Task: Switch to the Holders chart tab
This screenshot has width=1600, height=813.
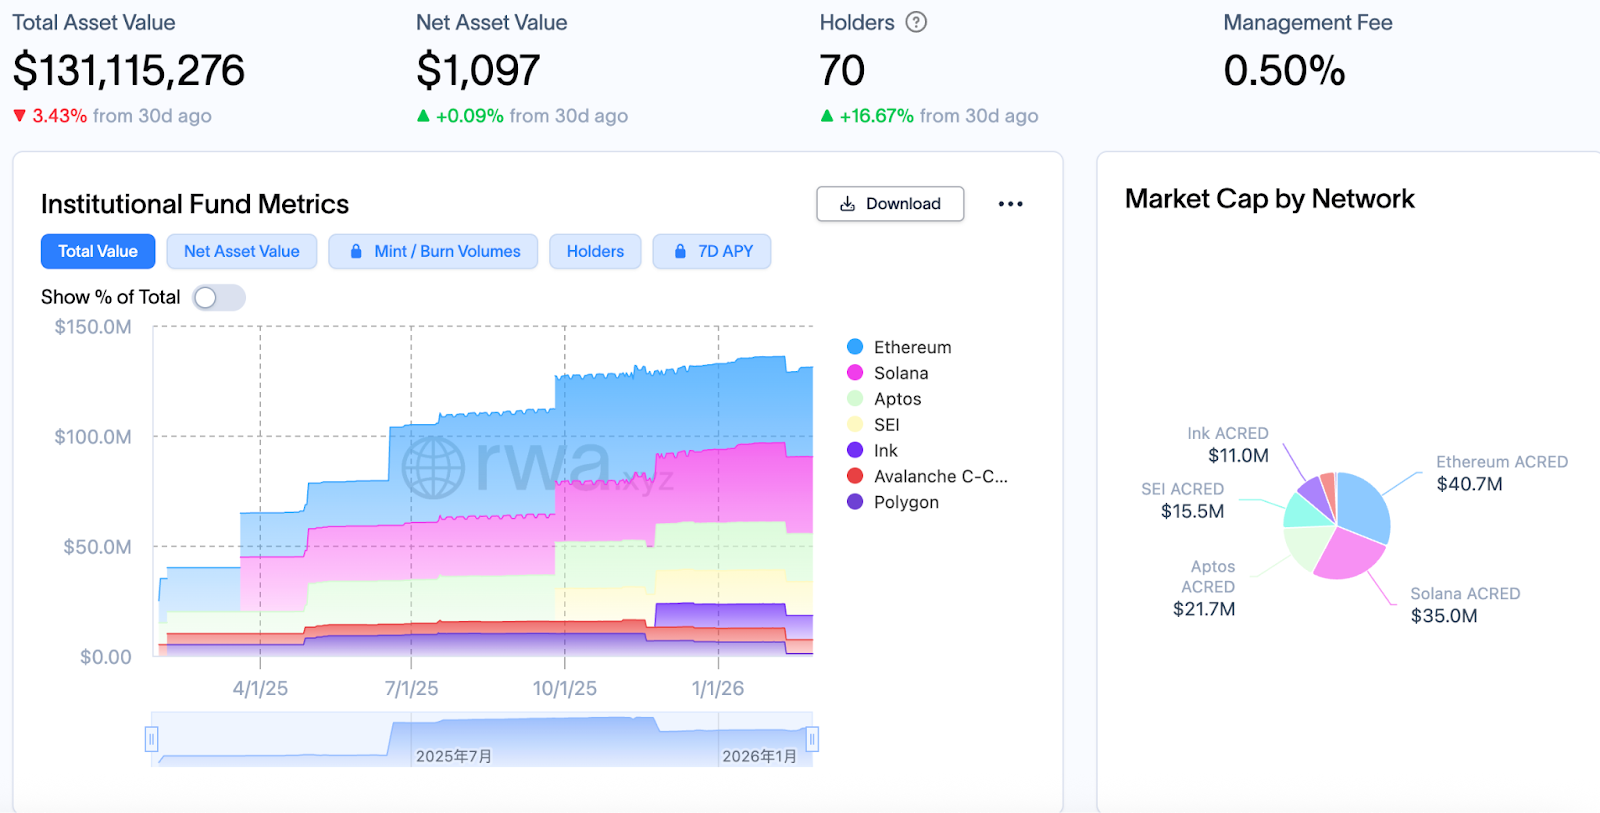Action: coord(595,252)
